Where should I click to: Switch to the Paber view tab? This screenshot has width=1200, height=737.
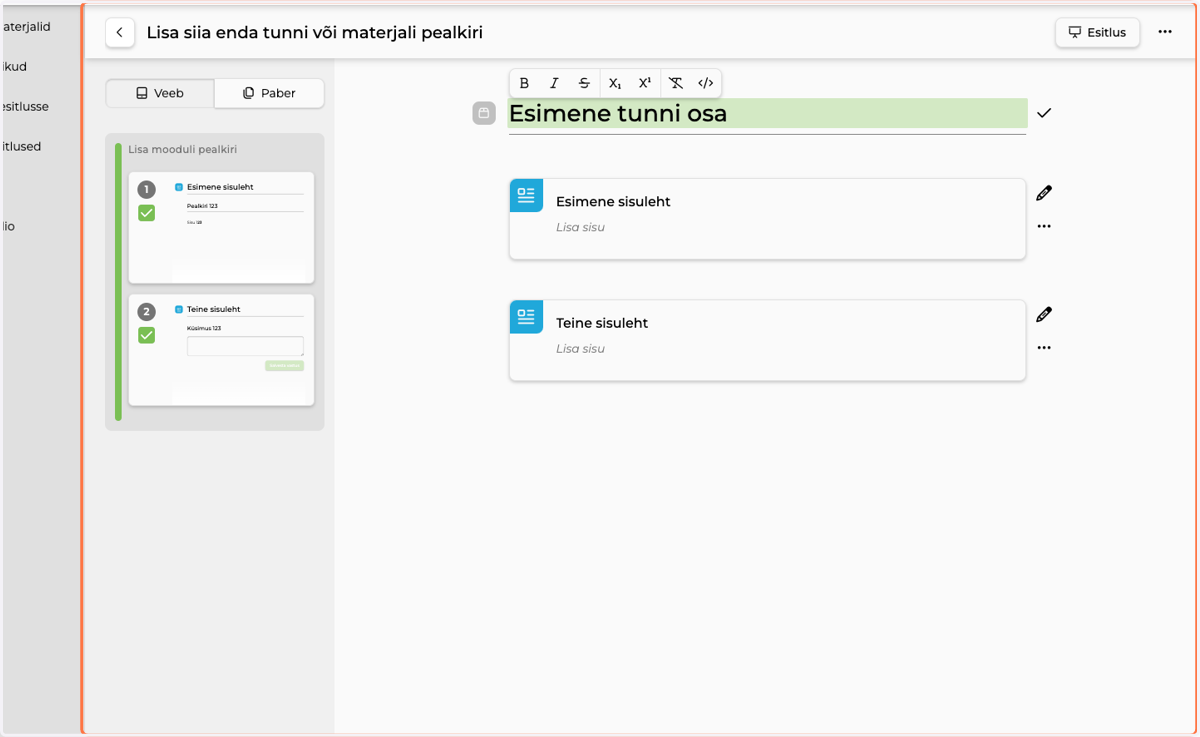click(269, 93)
